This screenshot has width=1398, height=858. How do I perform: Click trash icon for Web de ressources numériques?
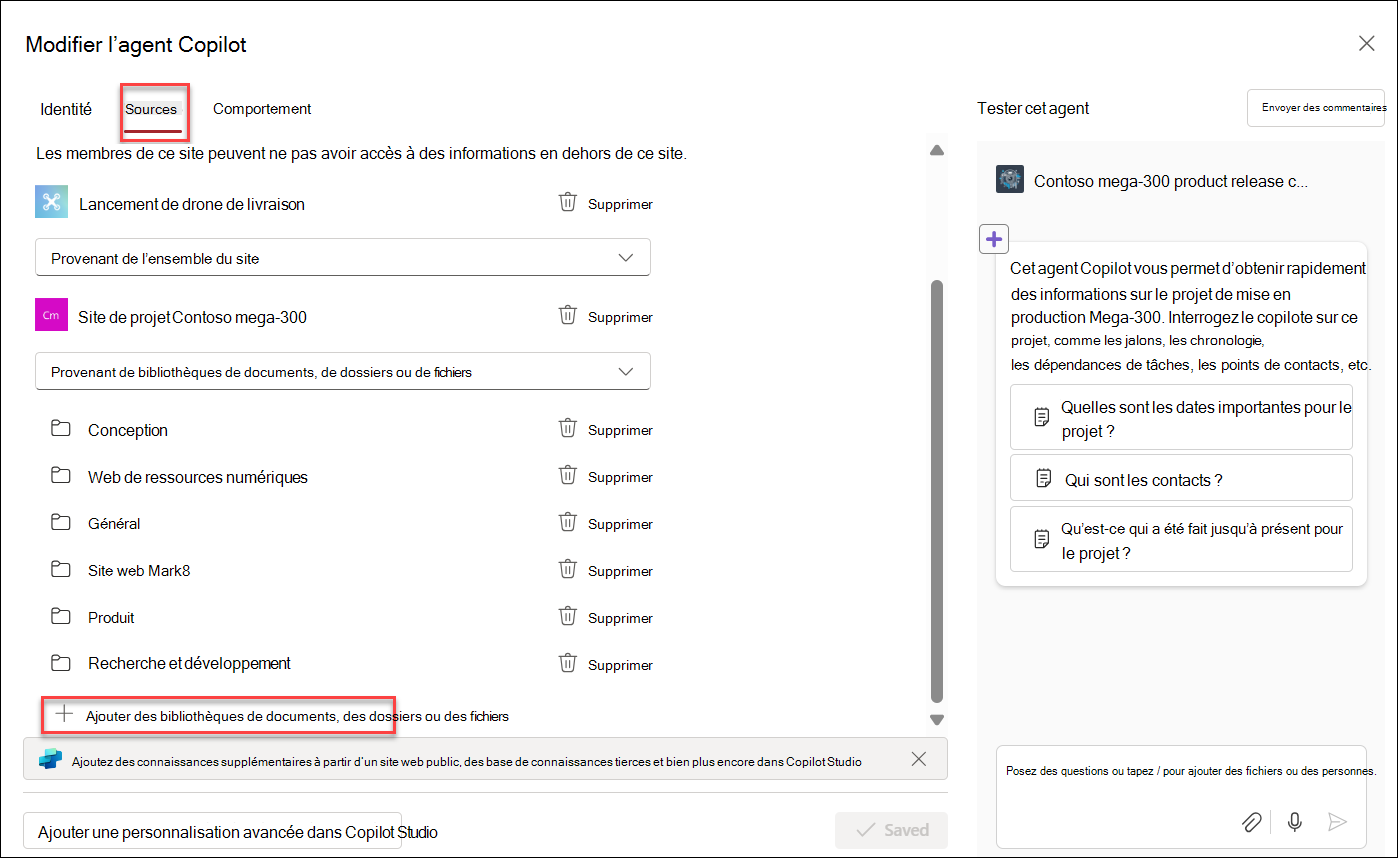[567, 476]
